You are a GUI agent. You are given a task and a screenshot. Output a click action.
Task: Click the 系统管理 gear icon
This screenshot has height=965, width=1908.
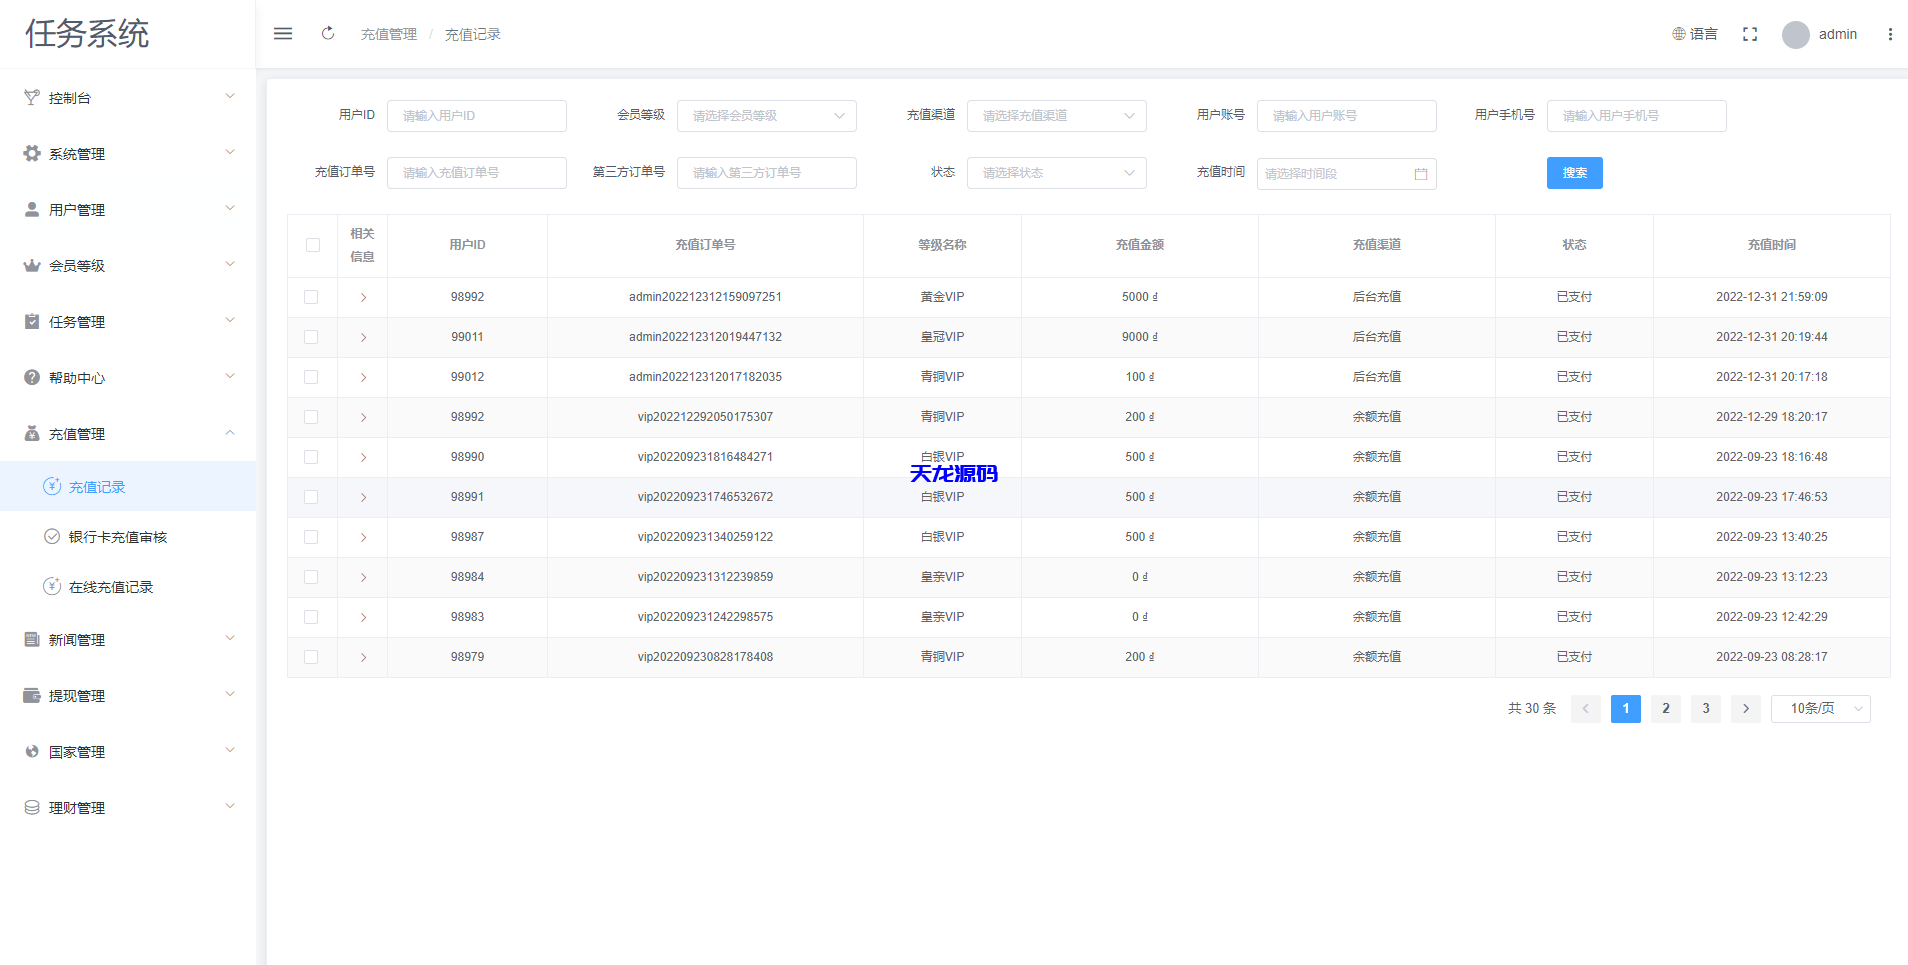(32, 153)
